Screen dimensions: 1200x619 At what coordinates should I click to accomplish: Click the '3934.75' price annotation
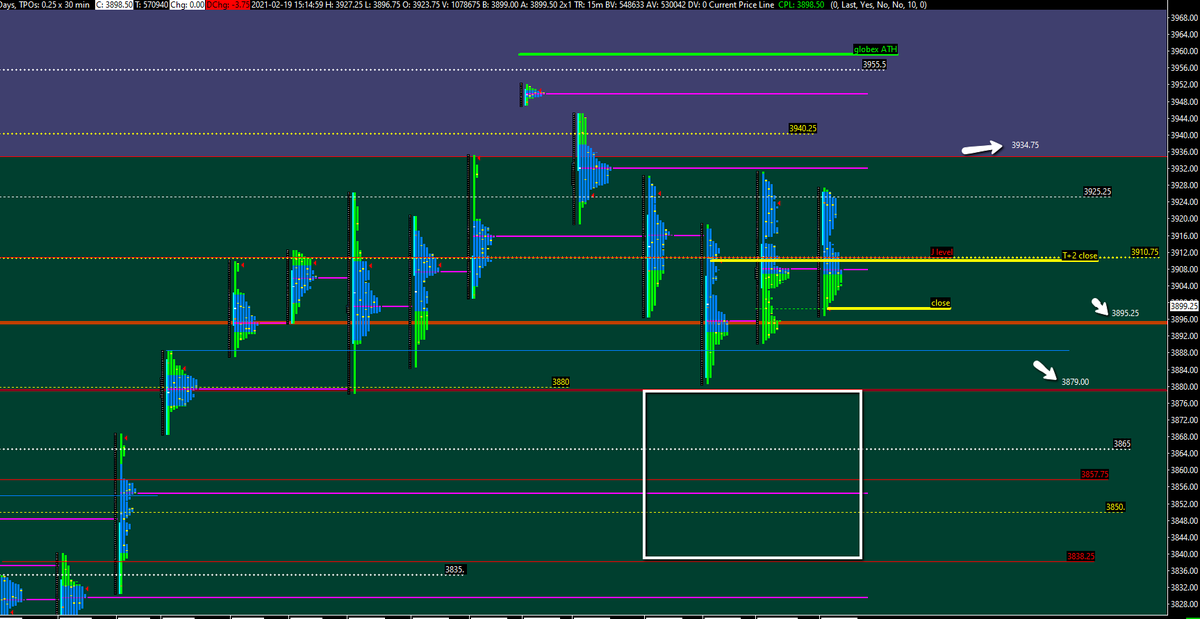[1025, 145]
